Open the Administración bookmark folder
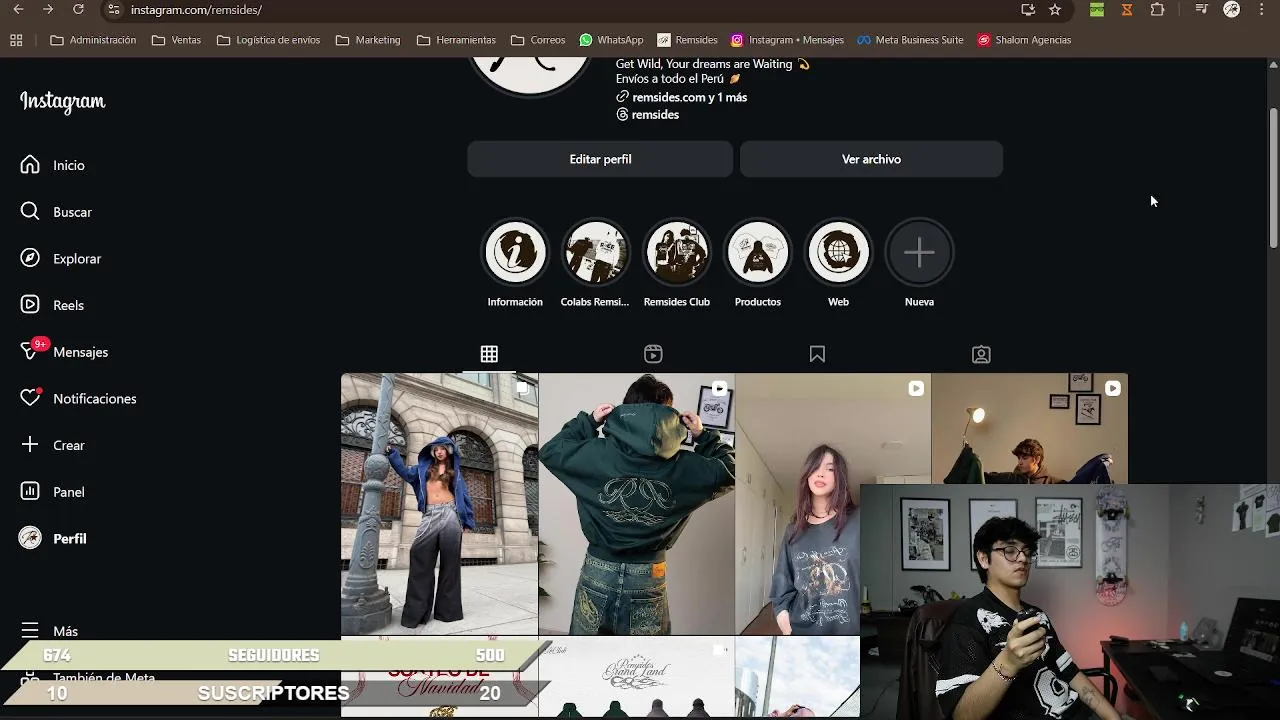Image resolution: width=1280 pixels, height=720 pixels. pyautogui.click(x=93, y=40)
